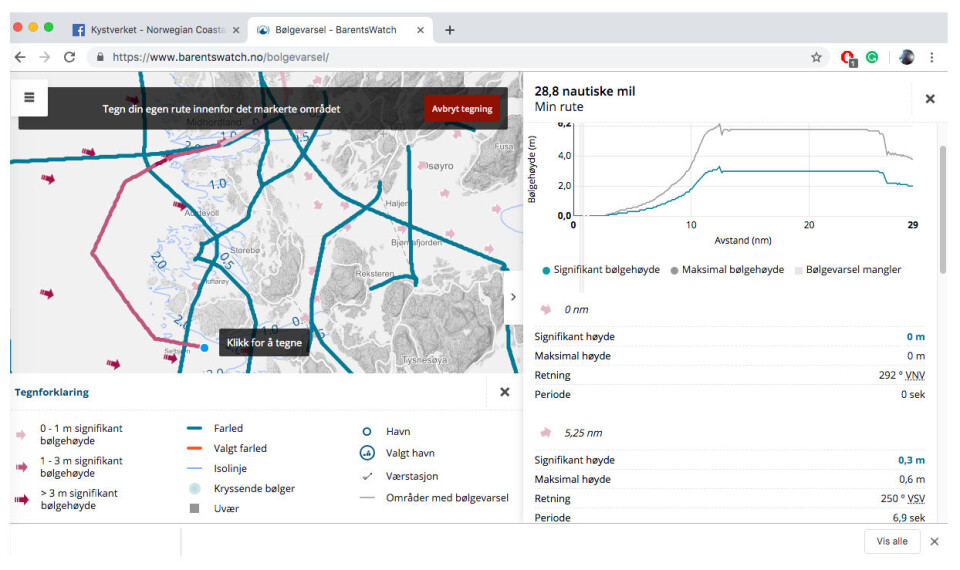This screenshot has width=960, height=570.
Task: Click the Værstasjon legend icon
Action: point(367,476)
